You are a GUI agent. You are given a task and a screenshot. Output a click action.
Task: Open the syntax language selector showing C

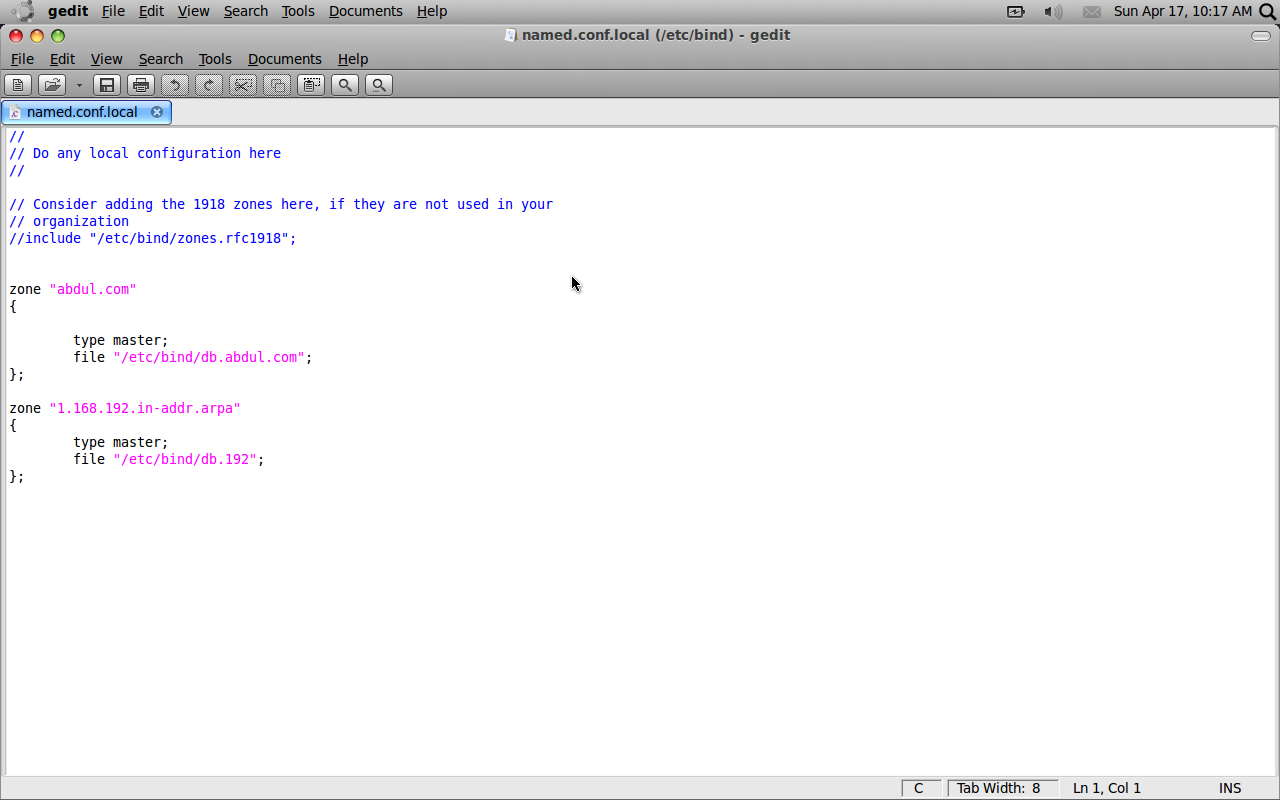click(920, 788)
